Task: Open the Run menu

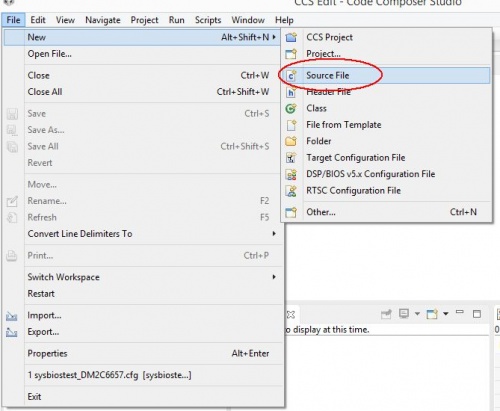Action: [x=176, y=20]
